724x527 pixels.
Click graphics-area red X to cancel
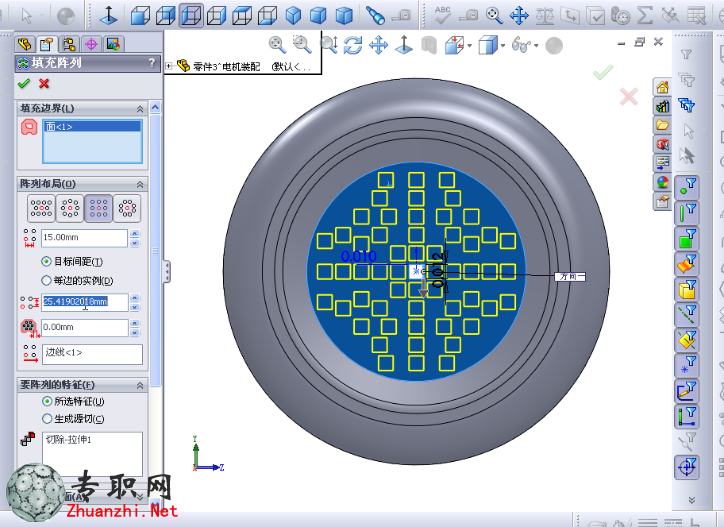[629, 97]
